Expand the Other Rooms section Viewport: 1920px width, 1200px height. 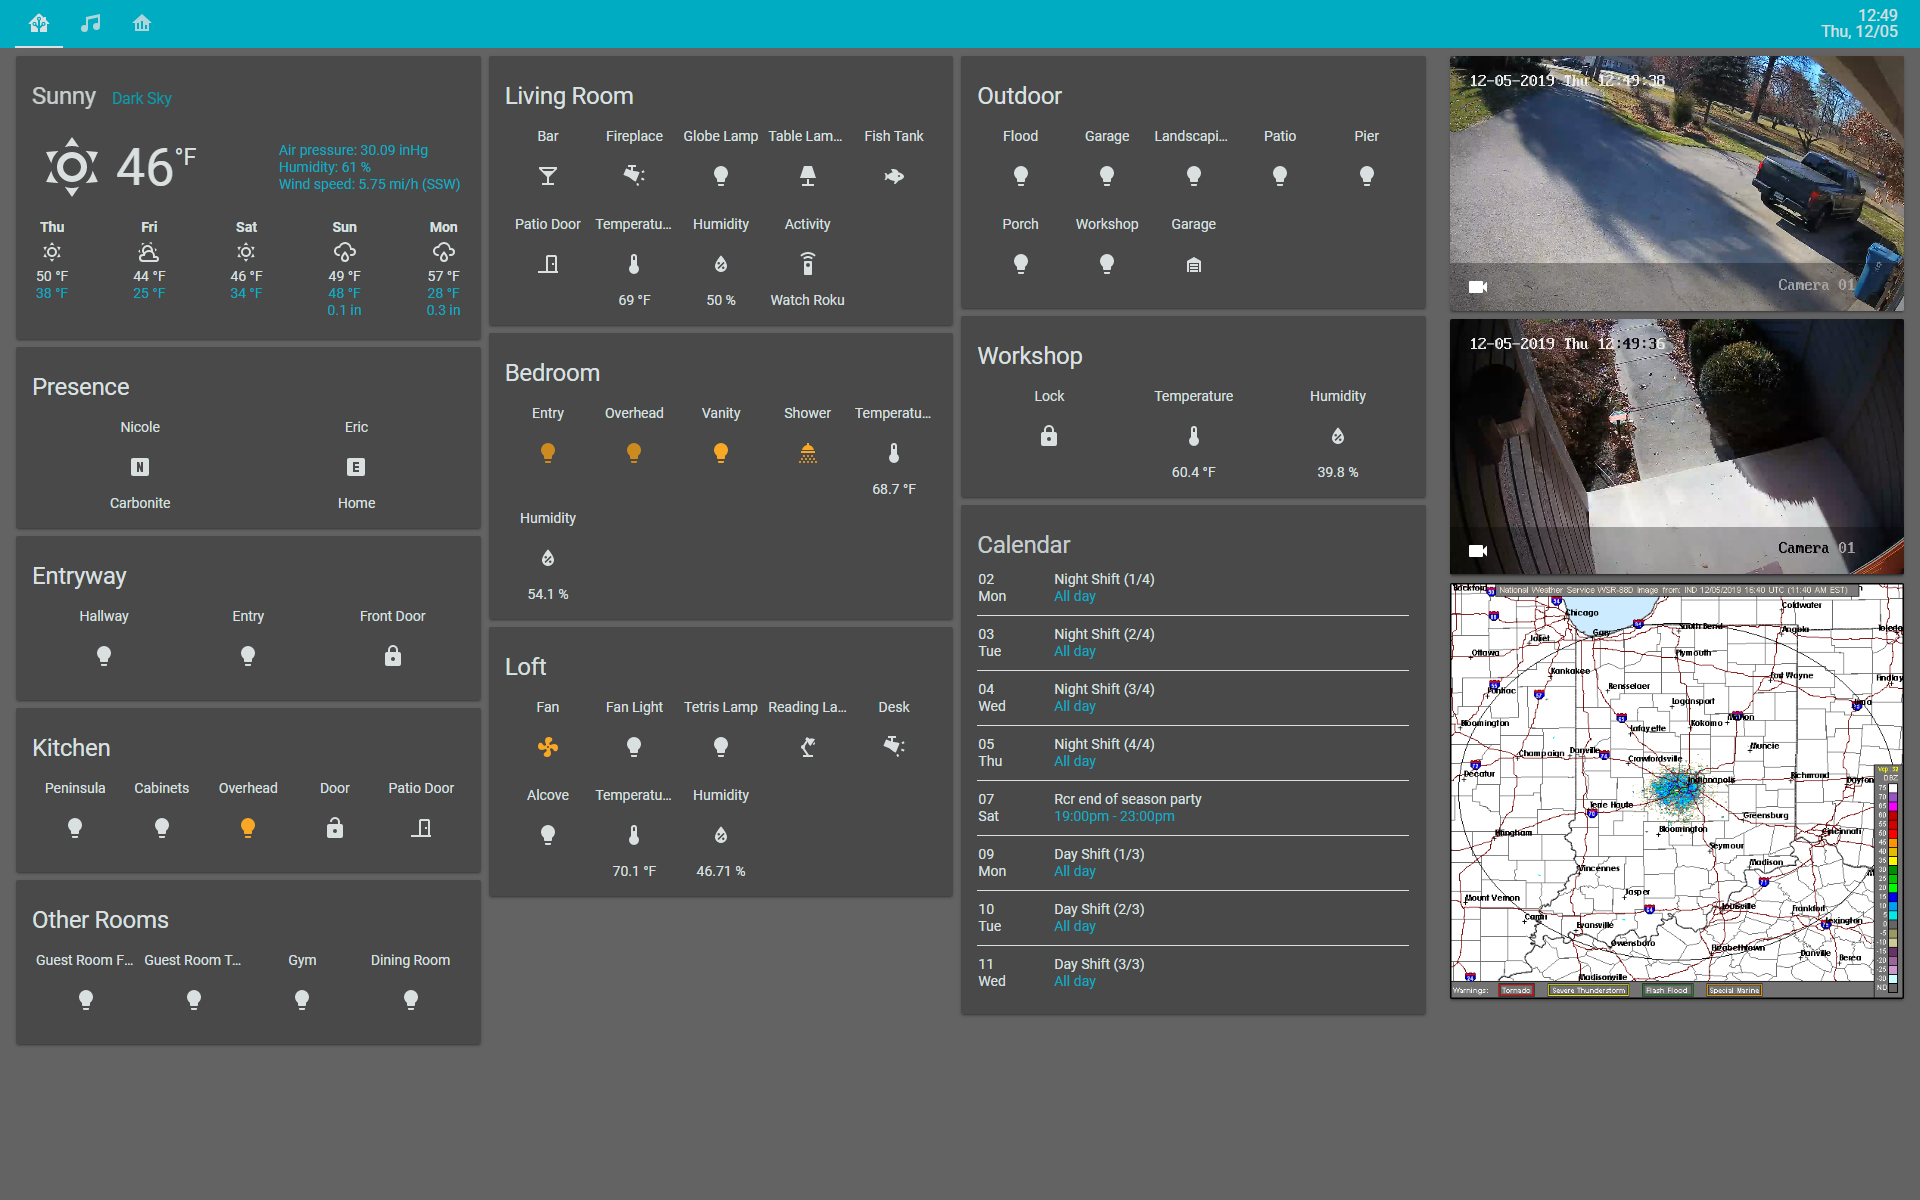point(100,919)
